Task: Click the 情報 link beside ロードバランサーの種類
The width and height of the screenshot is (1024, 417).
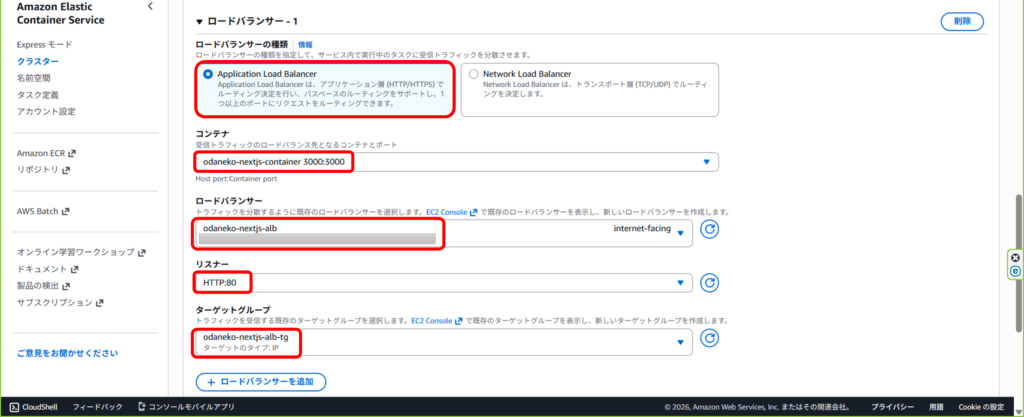Action: [x=305, y=44]
